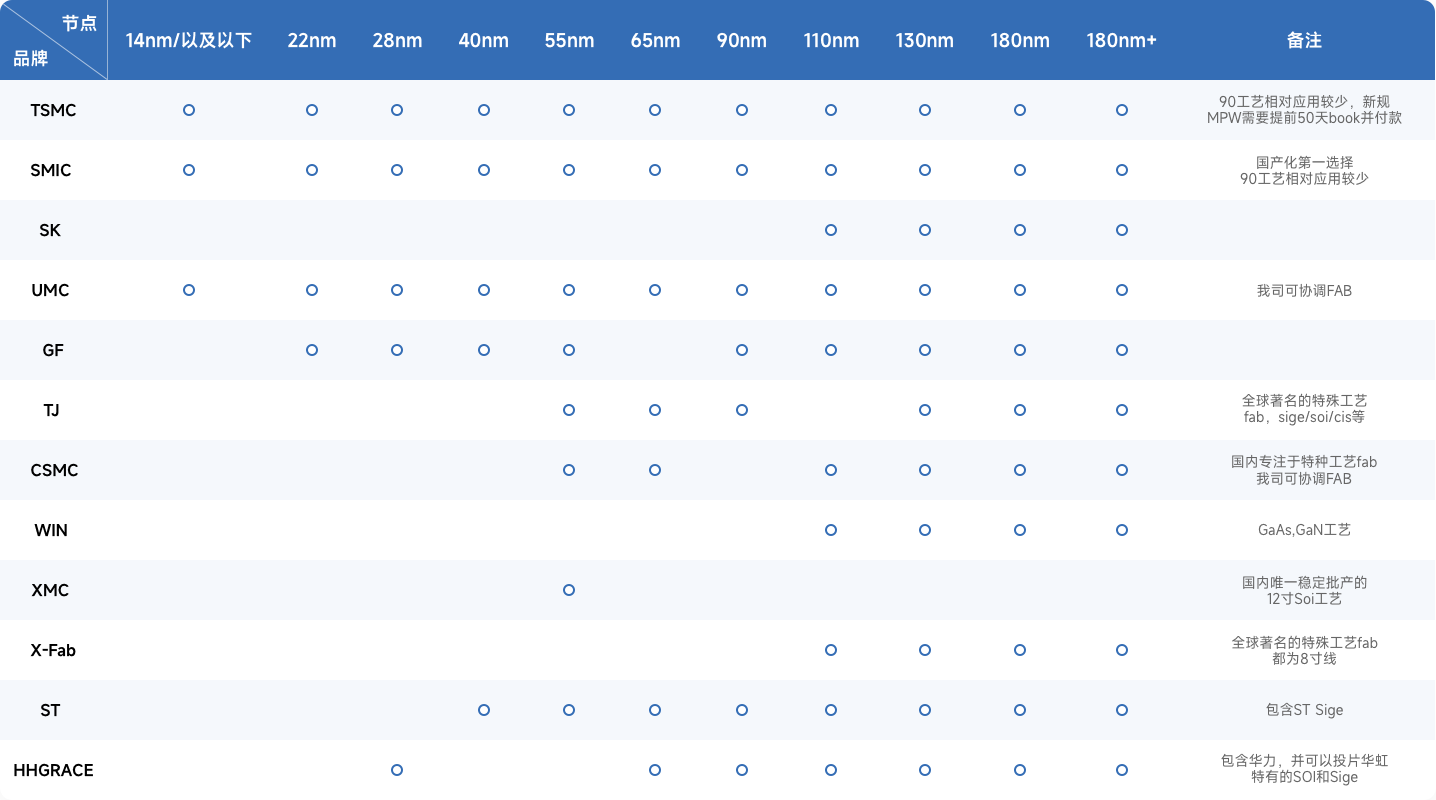This screenshot has height=800, width=1436.
Task: Click the SMIC 28nm circle marker
Action: click(x=397, y=170)
